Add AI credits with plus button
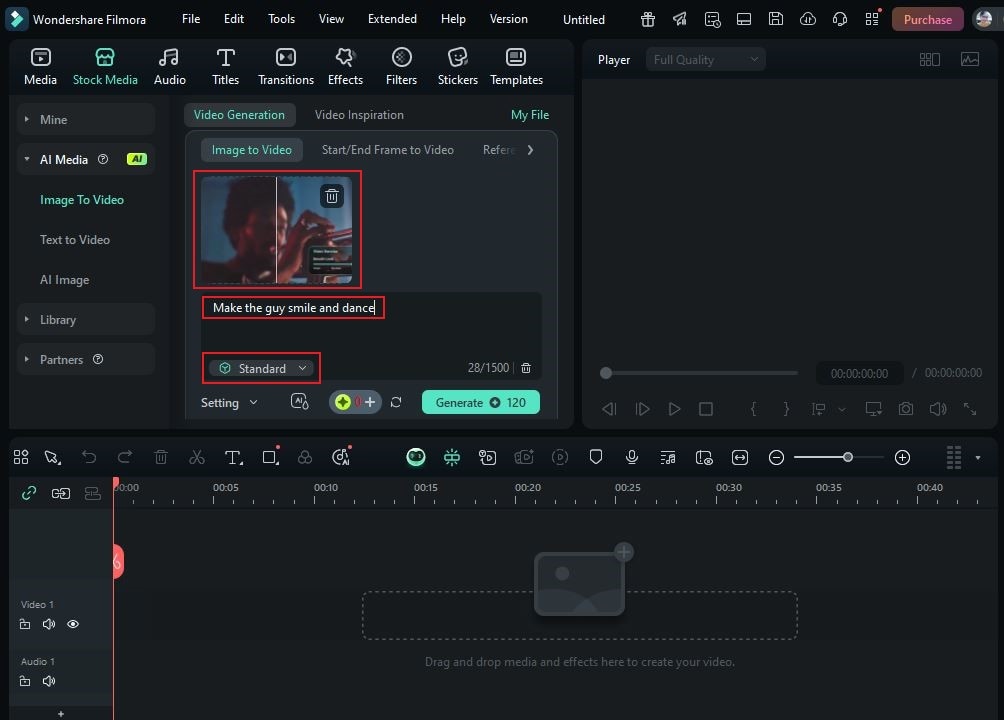 pyautogui.click(x=370, y=402)
